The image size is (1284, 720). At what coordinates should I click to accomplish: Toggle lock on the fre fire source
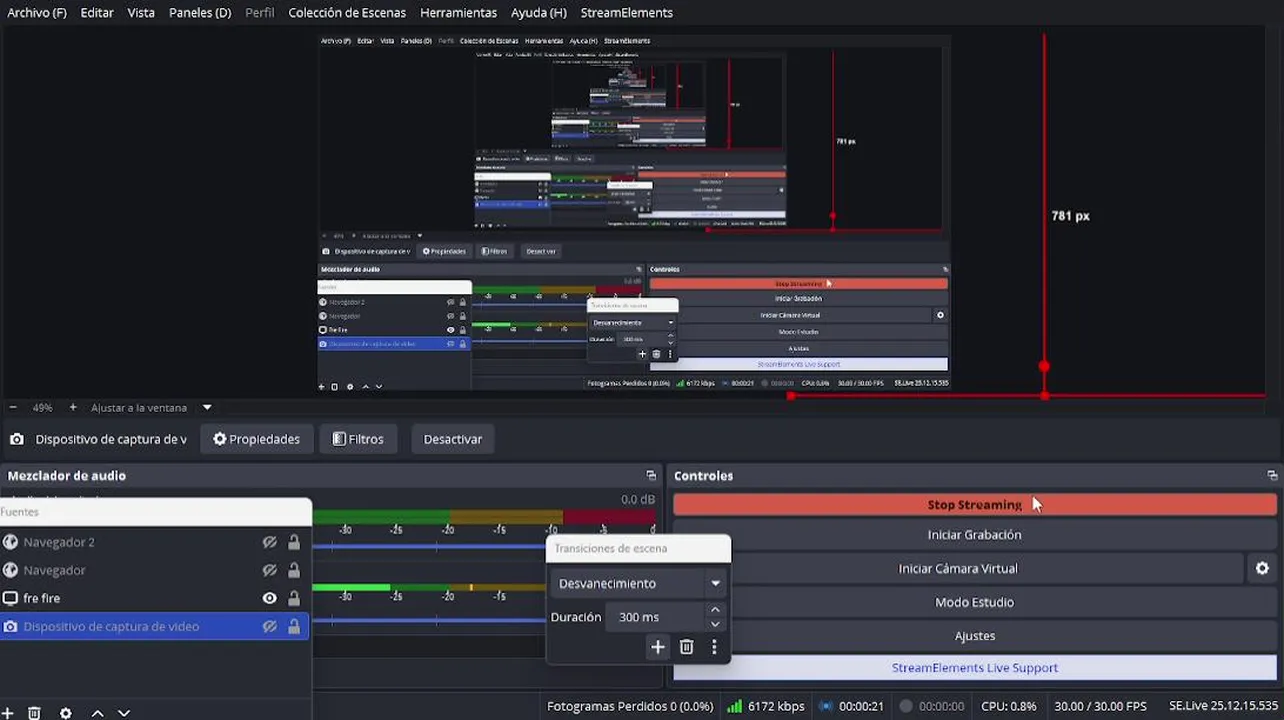point(294,598)
